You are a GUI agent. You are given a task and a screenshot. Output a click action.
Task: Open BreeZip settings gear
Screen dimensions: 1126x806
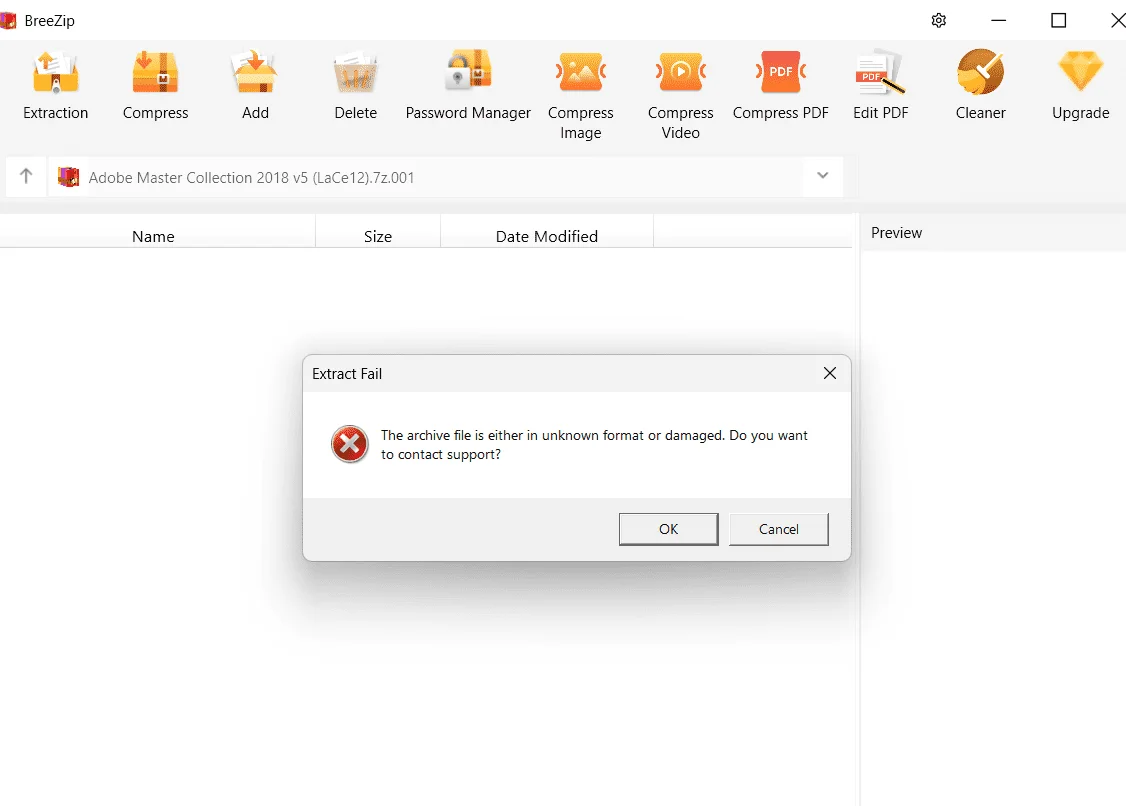click(939, 20)
